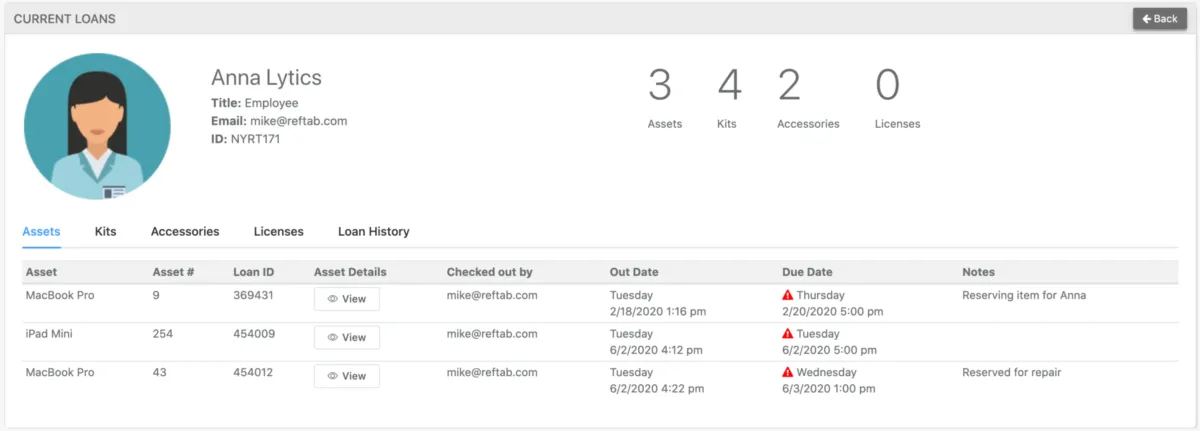Click Anna Lytics profile avatar
The width and height of the screenshot is (1200, 431).
[96, 126]
